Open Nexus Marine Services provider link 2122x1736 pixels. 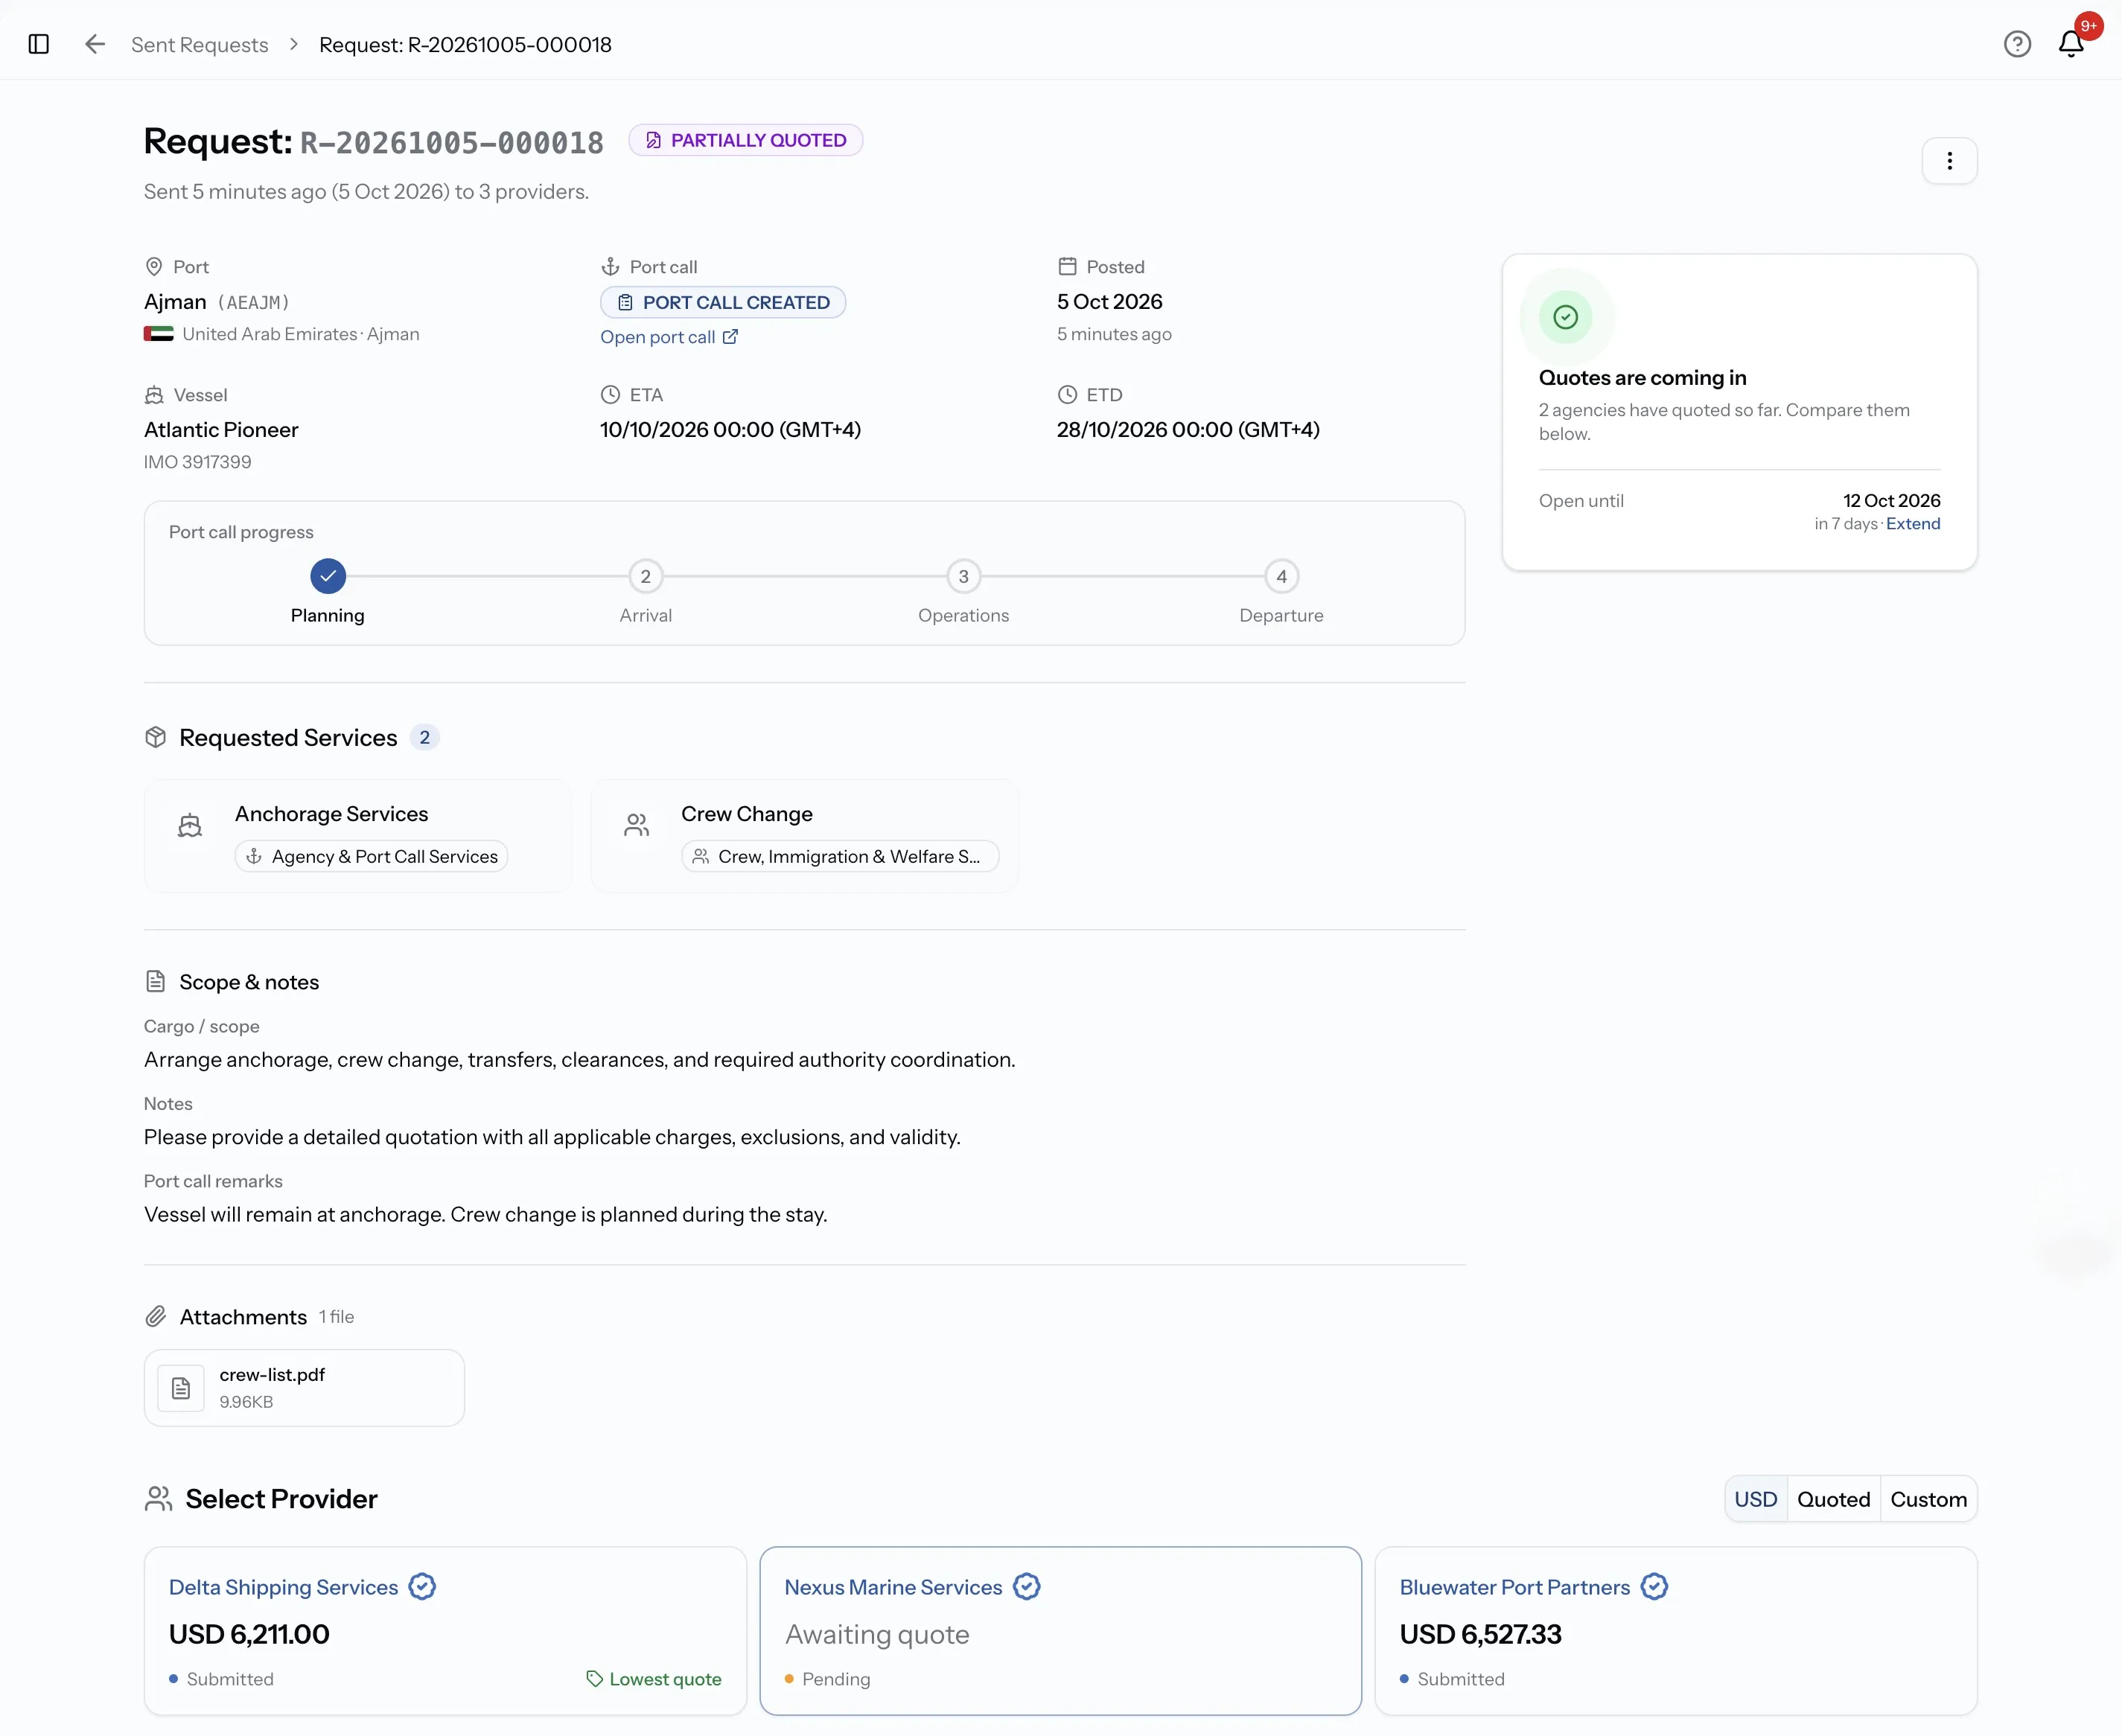point(893,1588)
